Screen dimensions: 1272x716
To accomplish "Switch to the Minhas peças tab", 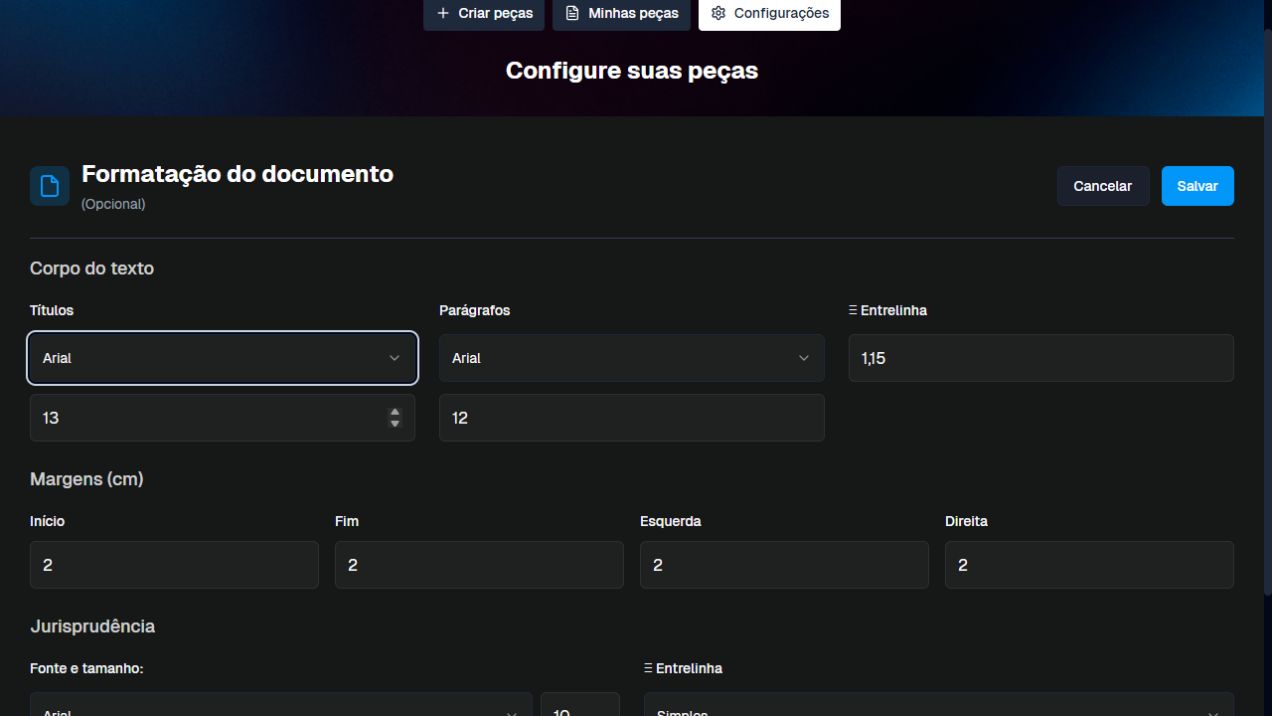I will tap(621, 14).
